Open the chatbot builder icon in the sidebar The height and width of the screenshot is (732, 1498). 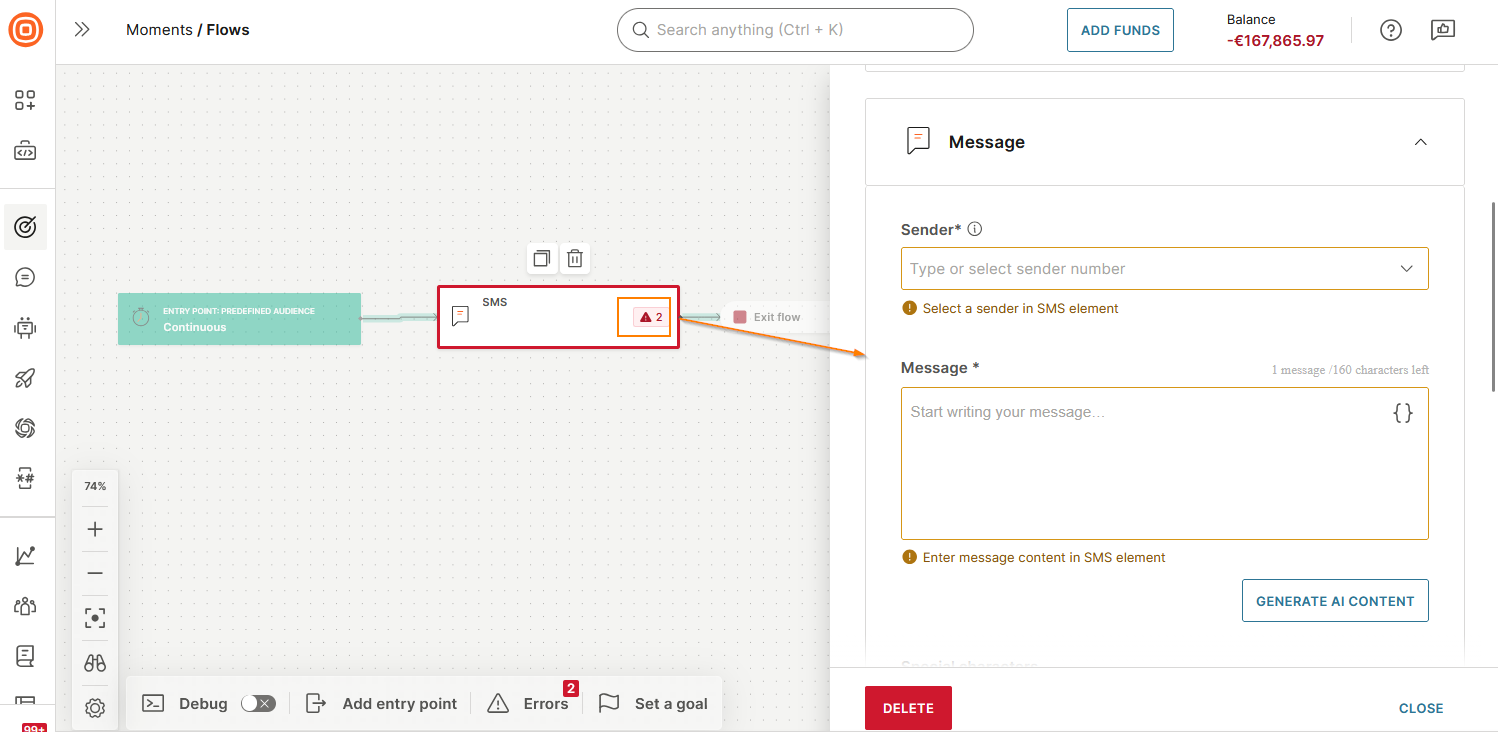pos(27,327)
